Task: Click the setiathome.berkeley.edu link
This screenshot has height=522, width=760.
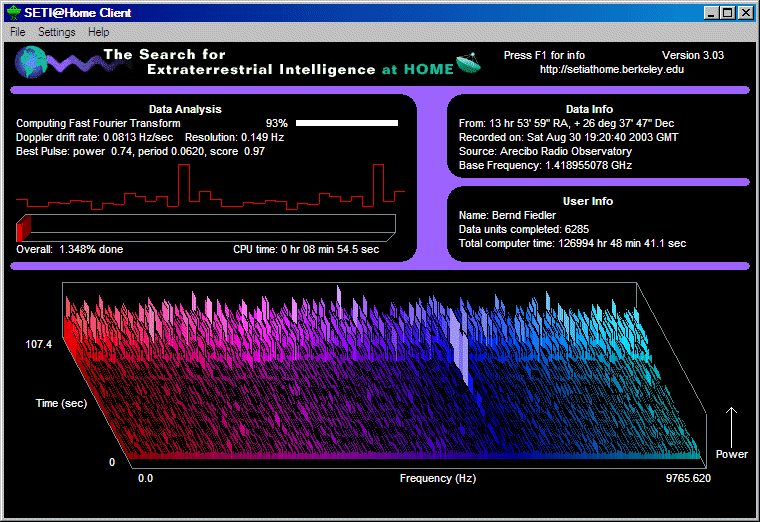Action: (x=612, y=69)
